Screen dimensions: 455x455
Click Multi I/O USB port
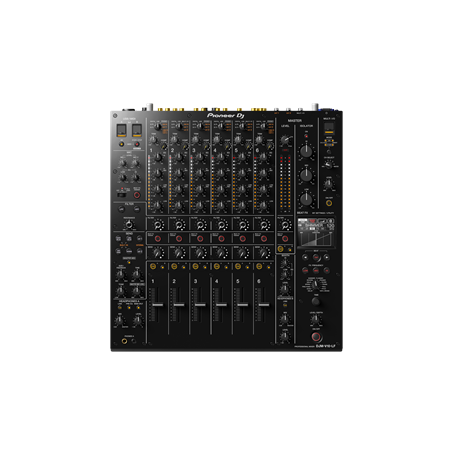[329, 128]
